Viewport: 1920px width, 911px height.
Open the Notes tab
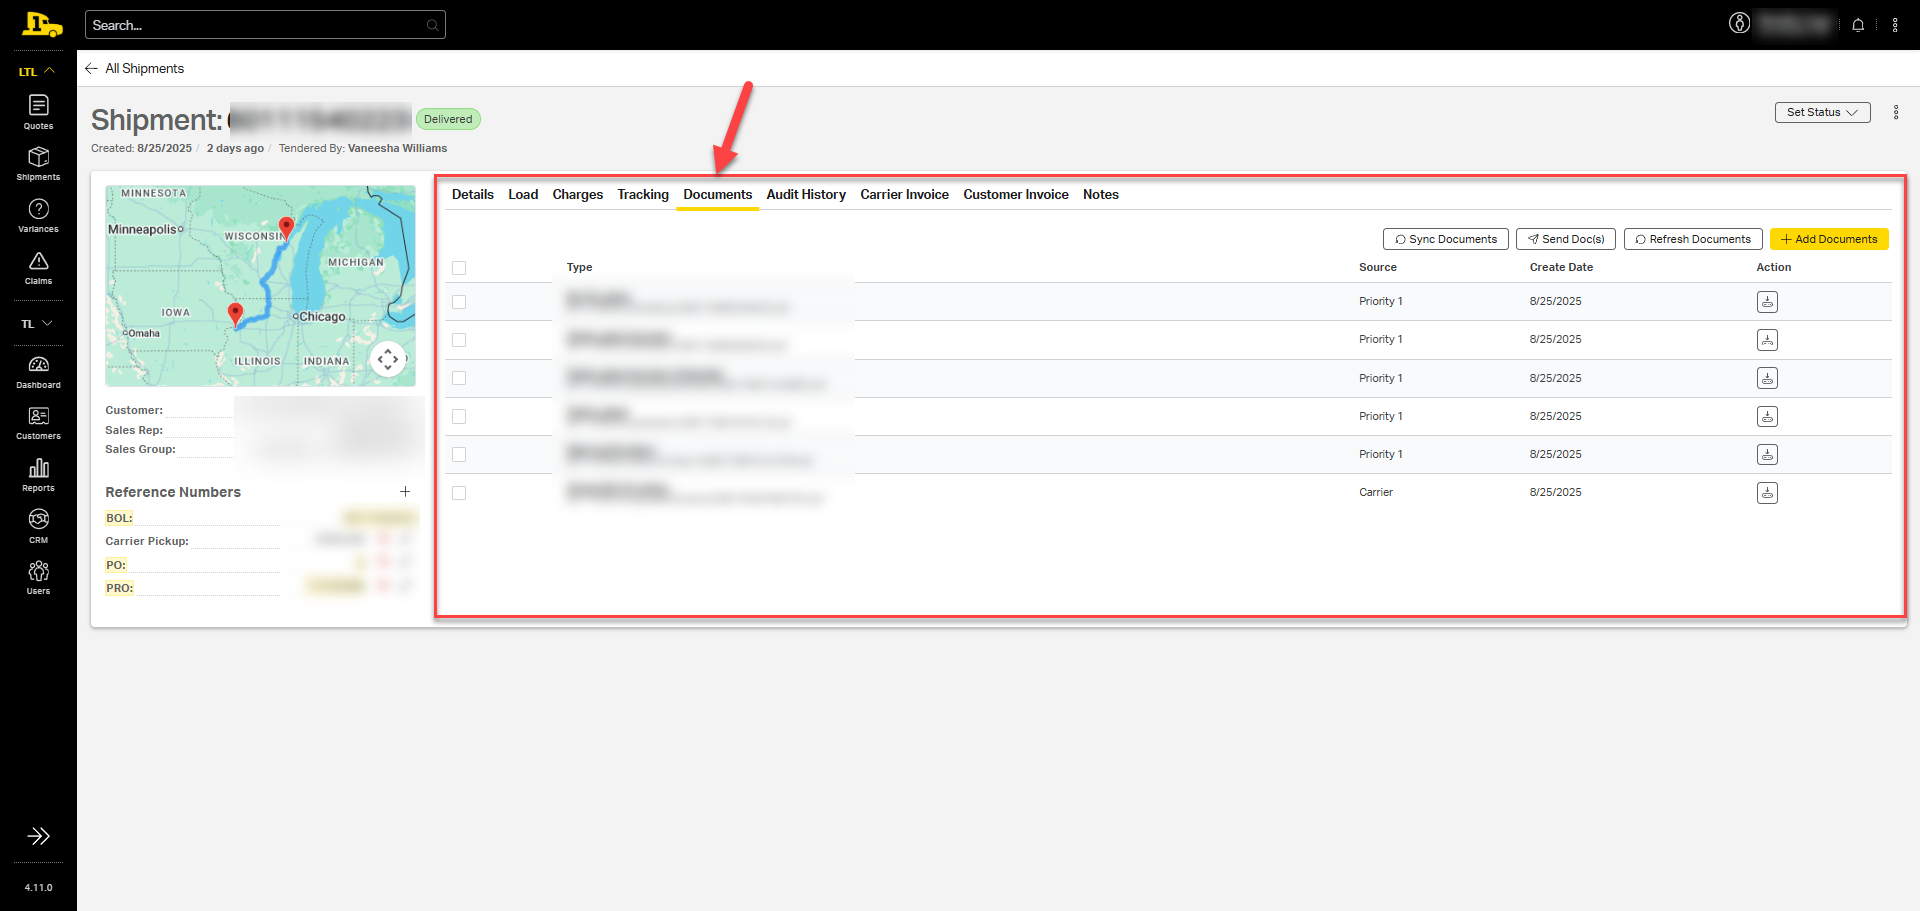click(1101, 195)
